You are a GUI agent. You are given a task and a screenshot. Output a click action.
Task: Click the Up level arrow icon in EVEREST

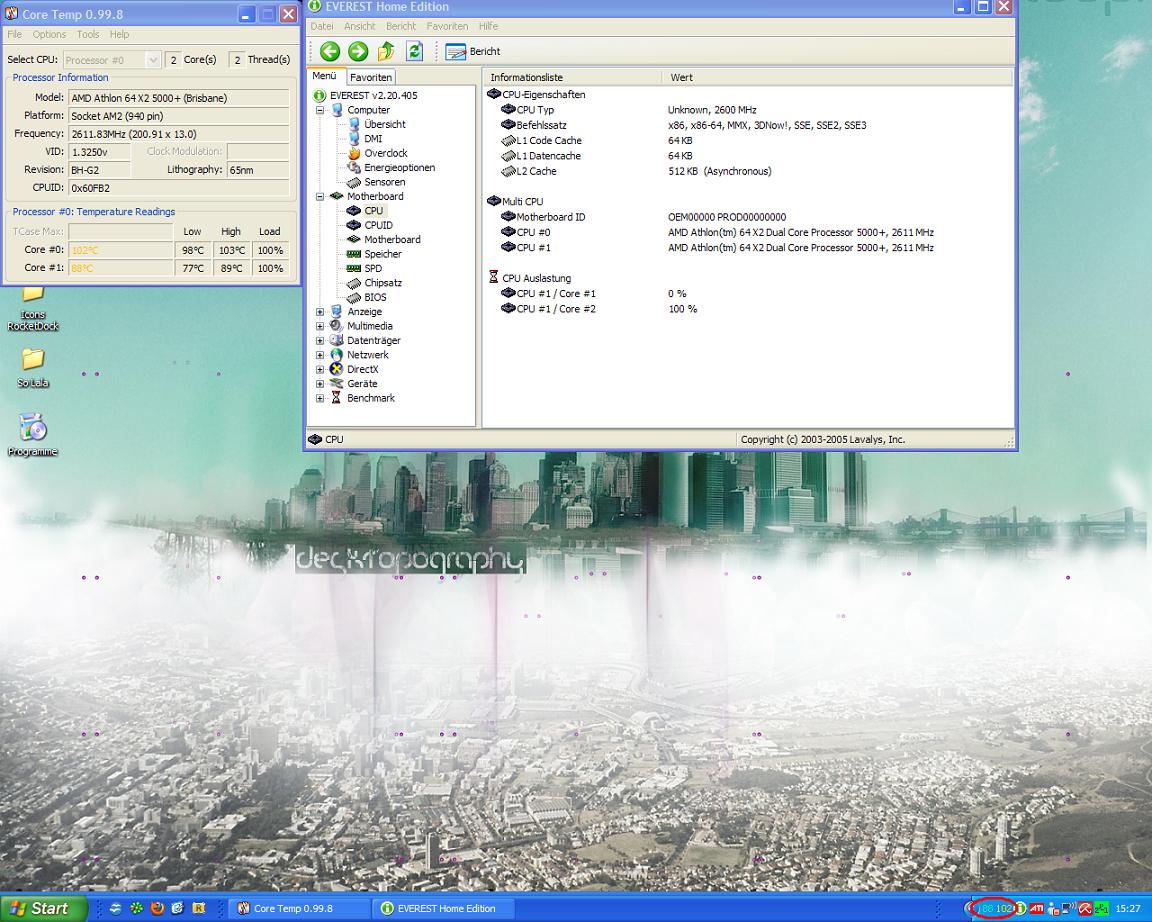pyautogui.click(x=386, y=51)
